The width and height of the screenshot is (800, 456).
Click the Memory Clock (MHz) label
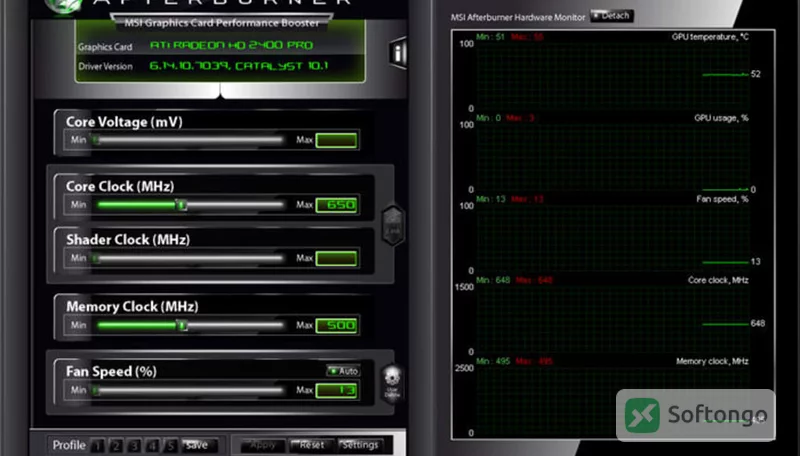132,307
